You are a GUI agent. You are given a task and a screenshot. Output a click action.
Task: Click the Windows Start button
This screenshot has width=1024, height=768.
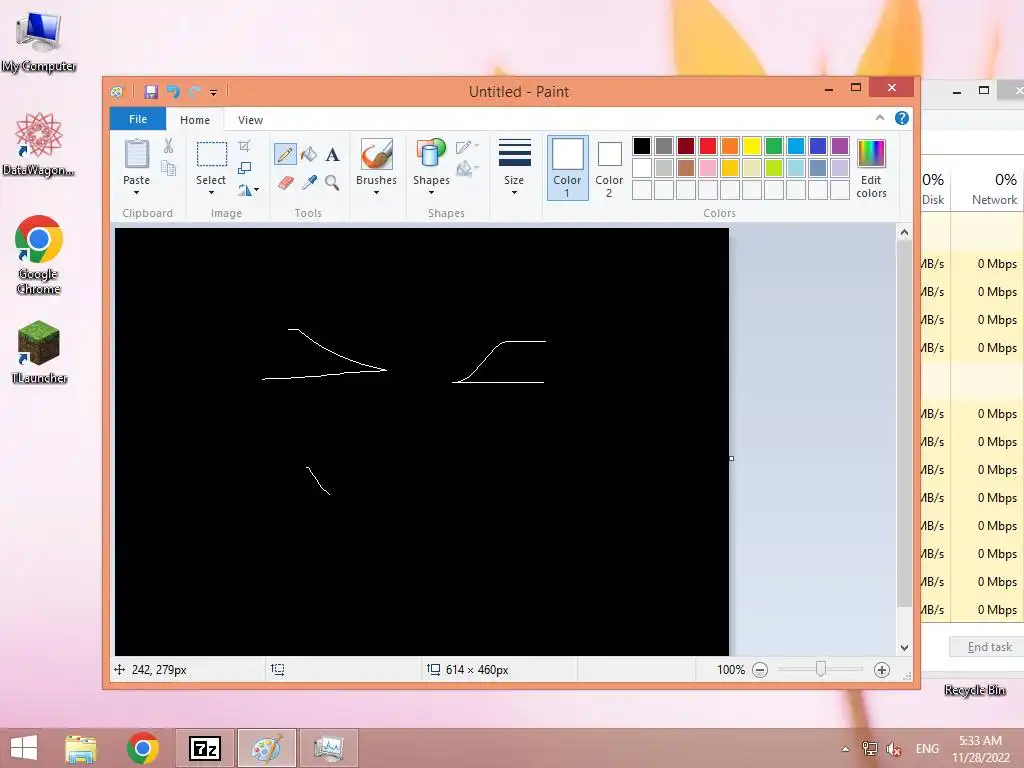[x=24, y=748]
